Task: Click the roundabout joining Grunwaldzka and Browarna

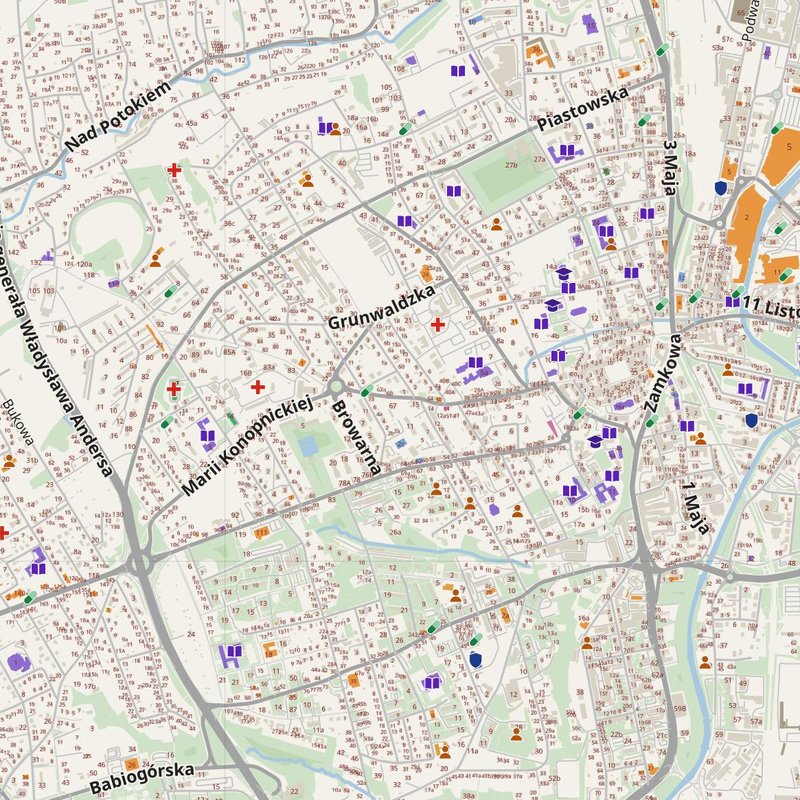Action: 335,386
